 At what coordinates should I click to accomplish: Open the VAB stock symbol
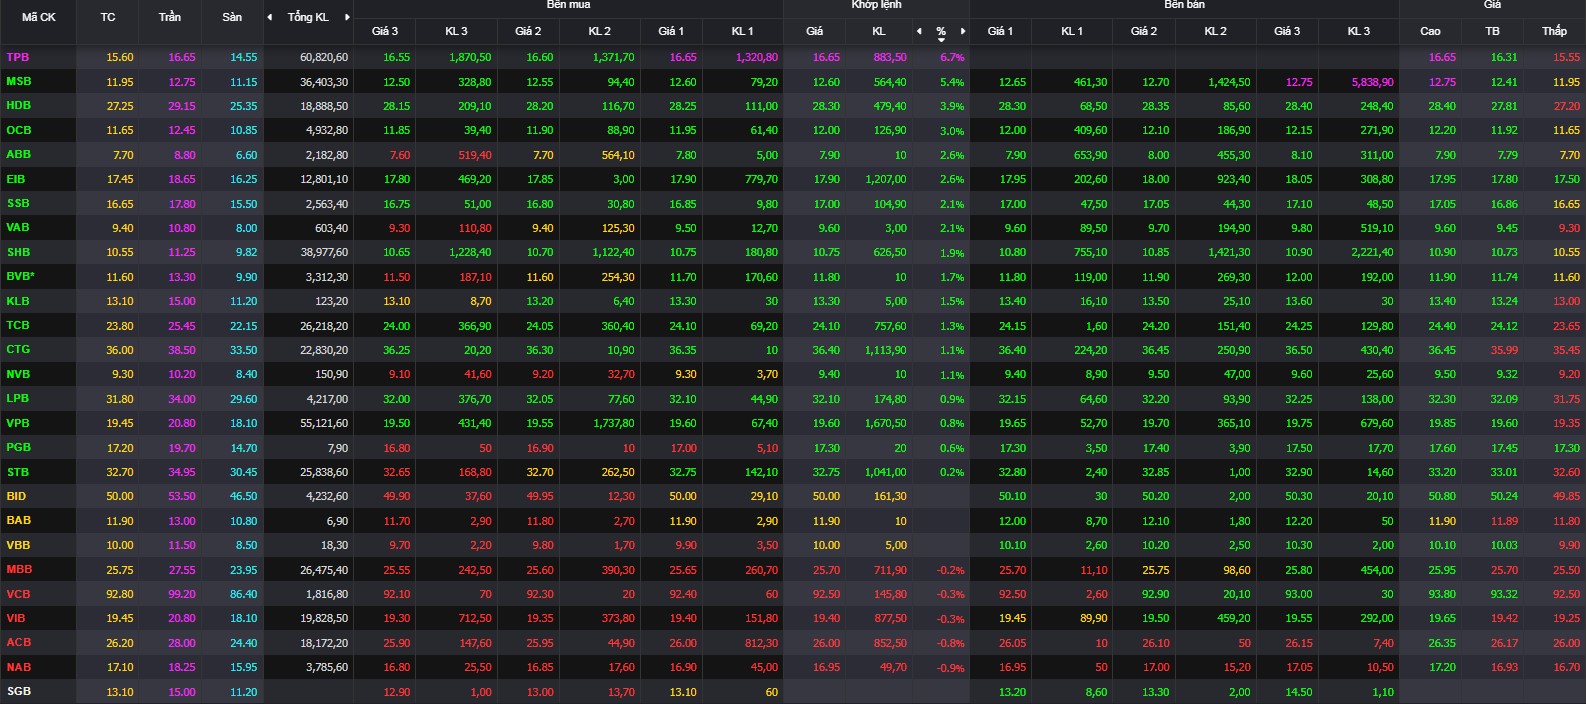(18, 227)
